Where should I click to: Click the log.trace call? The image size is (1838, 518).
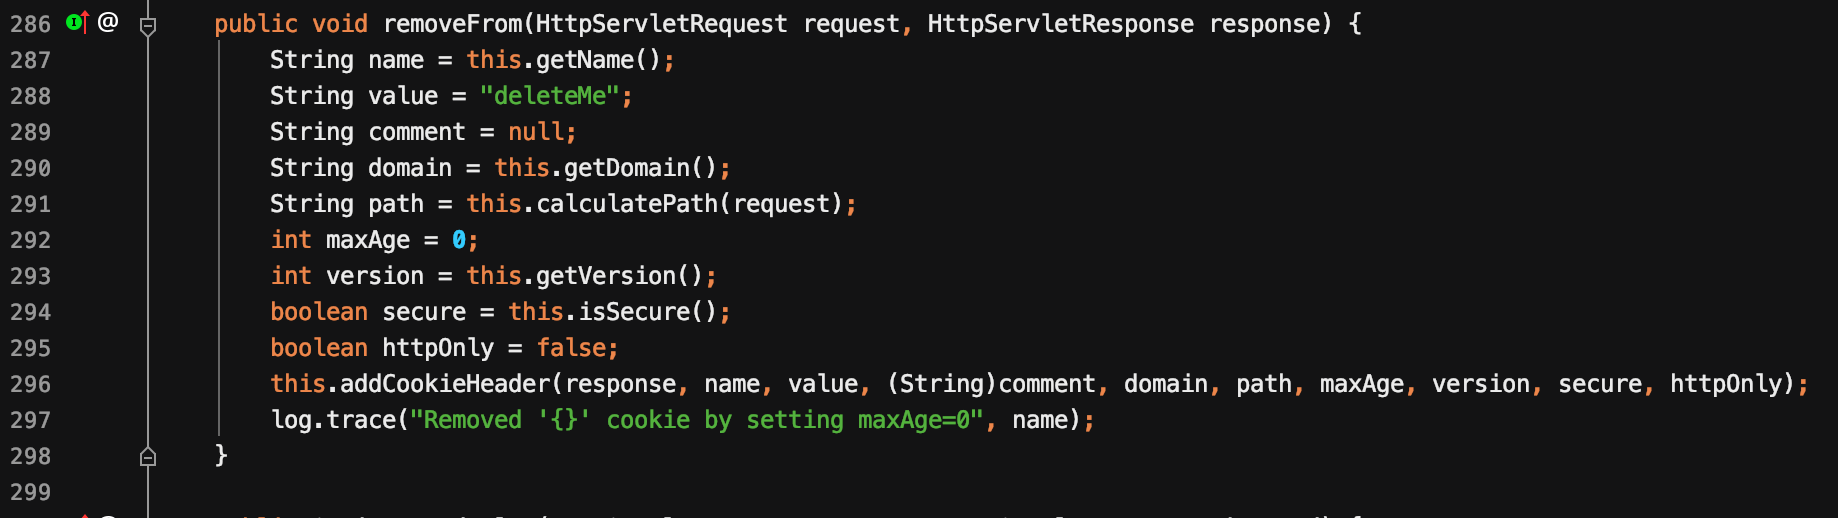point(334,420)
